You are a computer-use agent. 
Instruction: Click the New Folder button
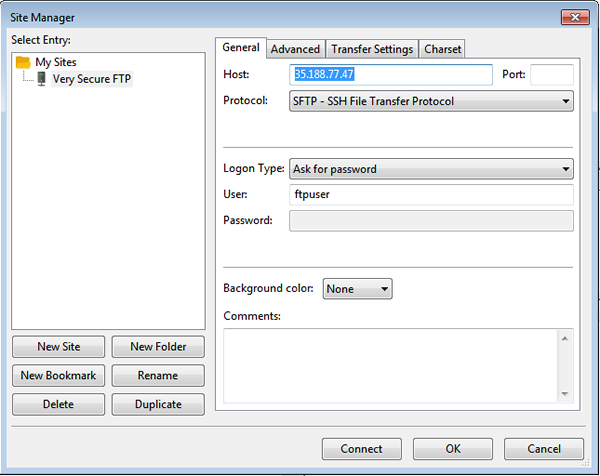(157, 347)
